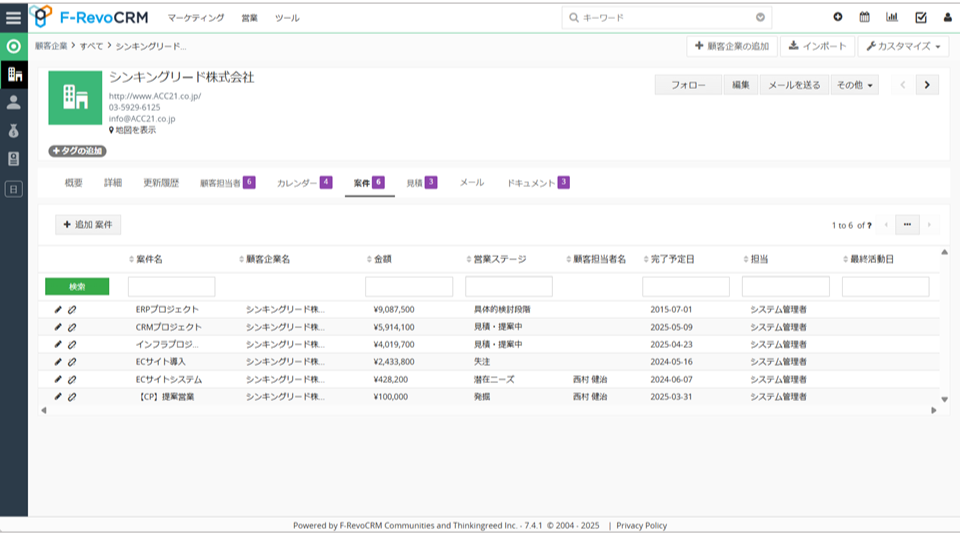Go to the previous record arrow

coord(902,85)
